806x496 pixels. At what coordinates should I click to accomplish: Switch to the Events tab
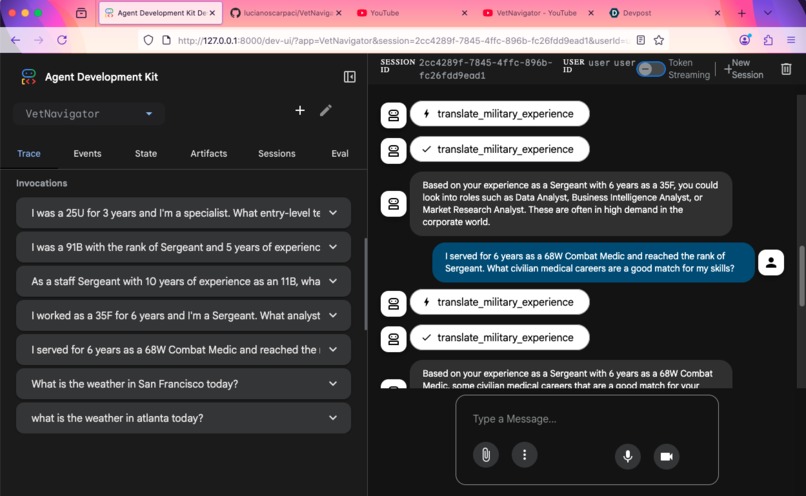click(87, 154)
